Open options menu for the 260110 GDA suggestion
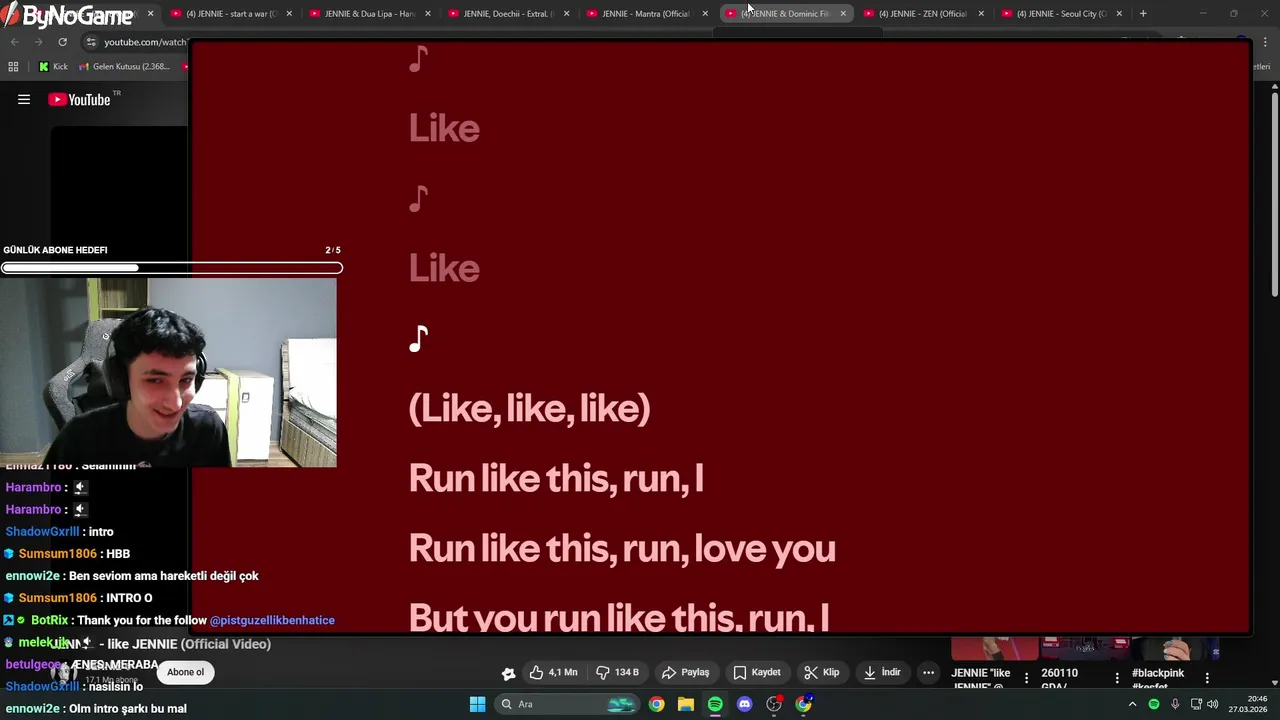 pyautogui.click(x=1117, y=678)
